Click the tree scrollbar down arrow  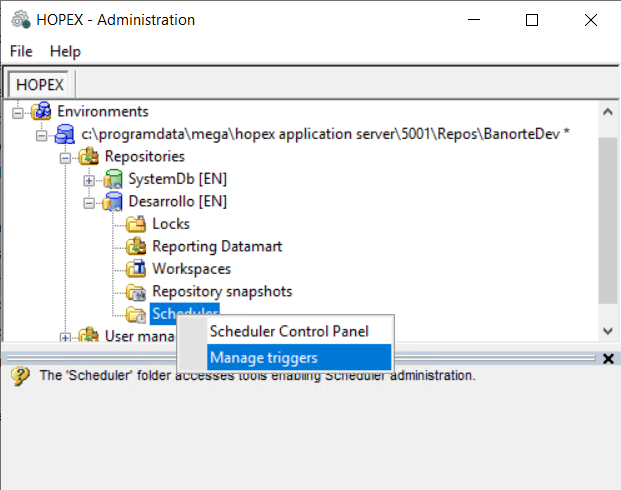coord(608,330)
